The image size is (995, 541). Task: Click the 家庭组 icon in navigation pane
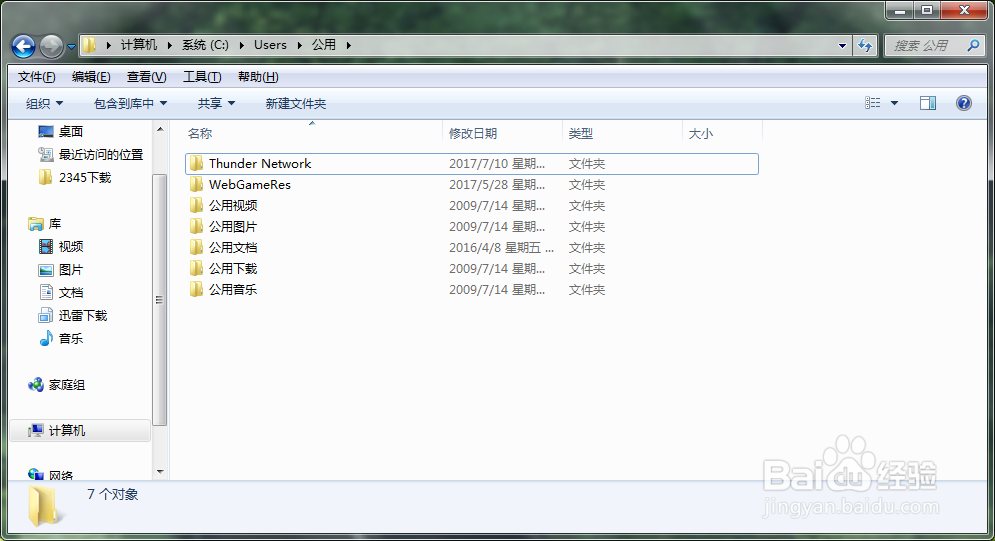coord(36,385)
